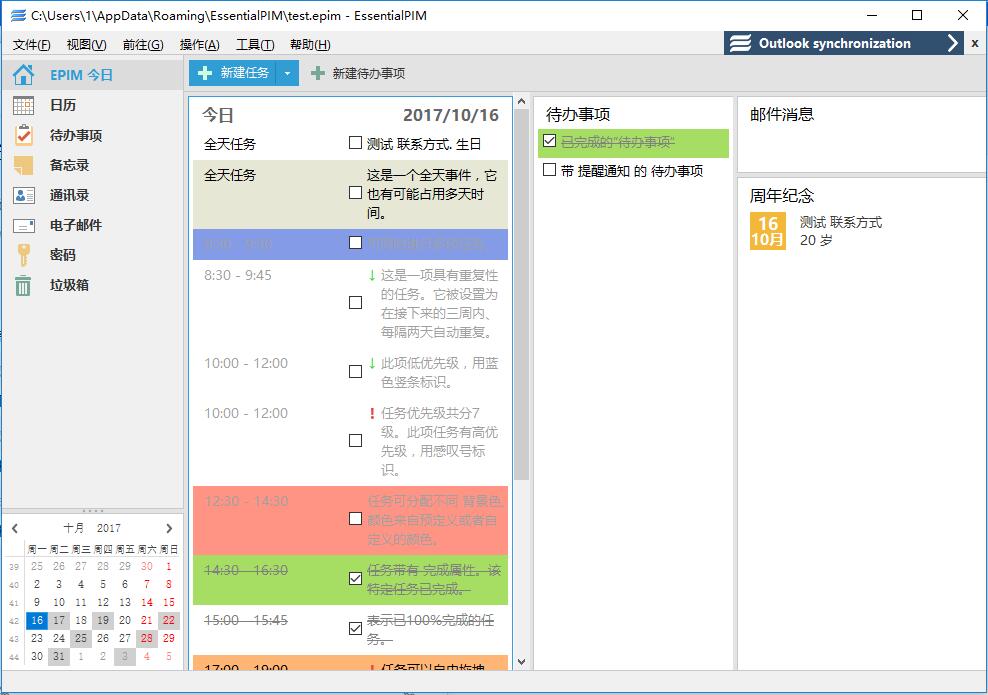
Task: Click green arrow on 此项低优先级 task
Action: [372, 364]
